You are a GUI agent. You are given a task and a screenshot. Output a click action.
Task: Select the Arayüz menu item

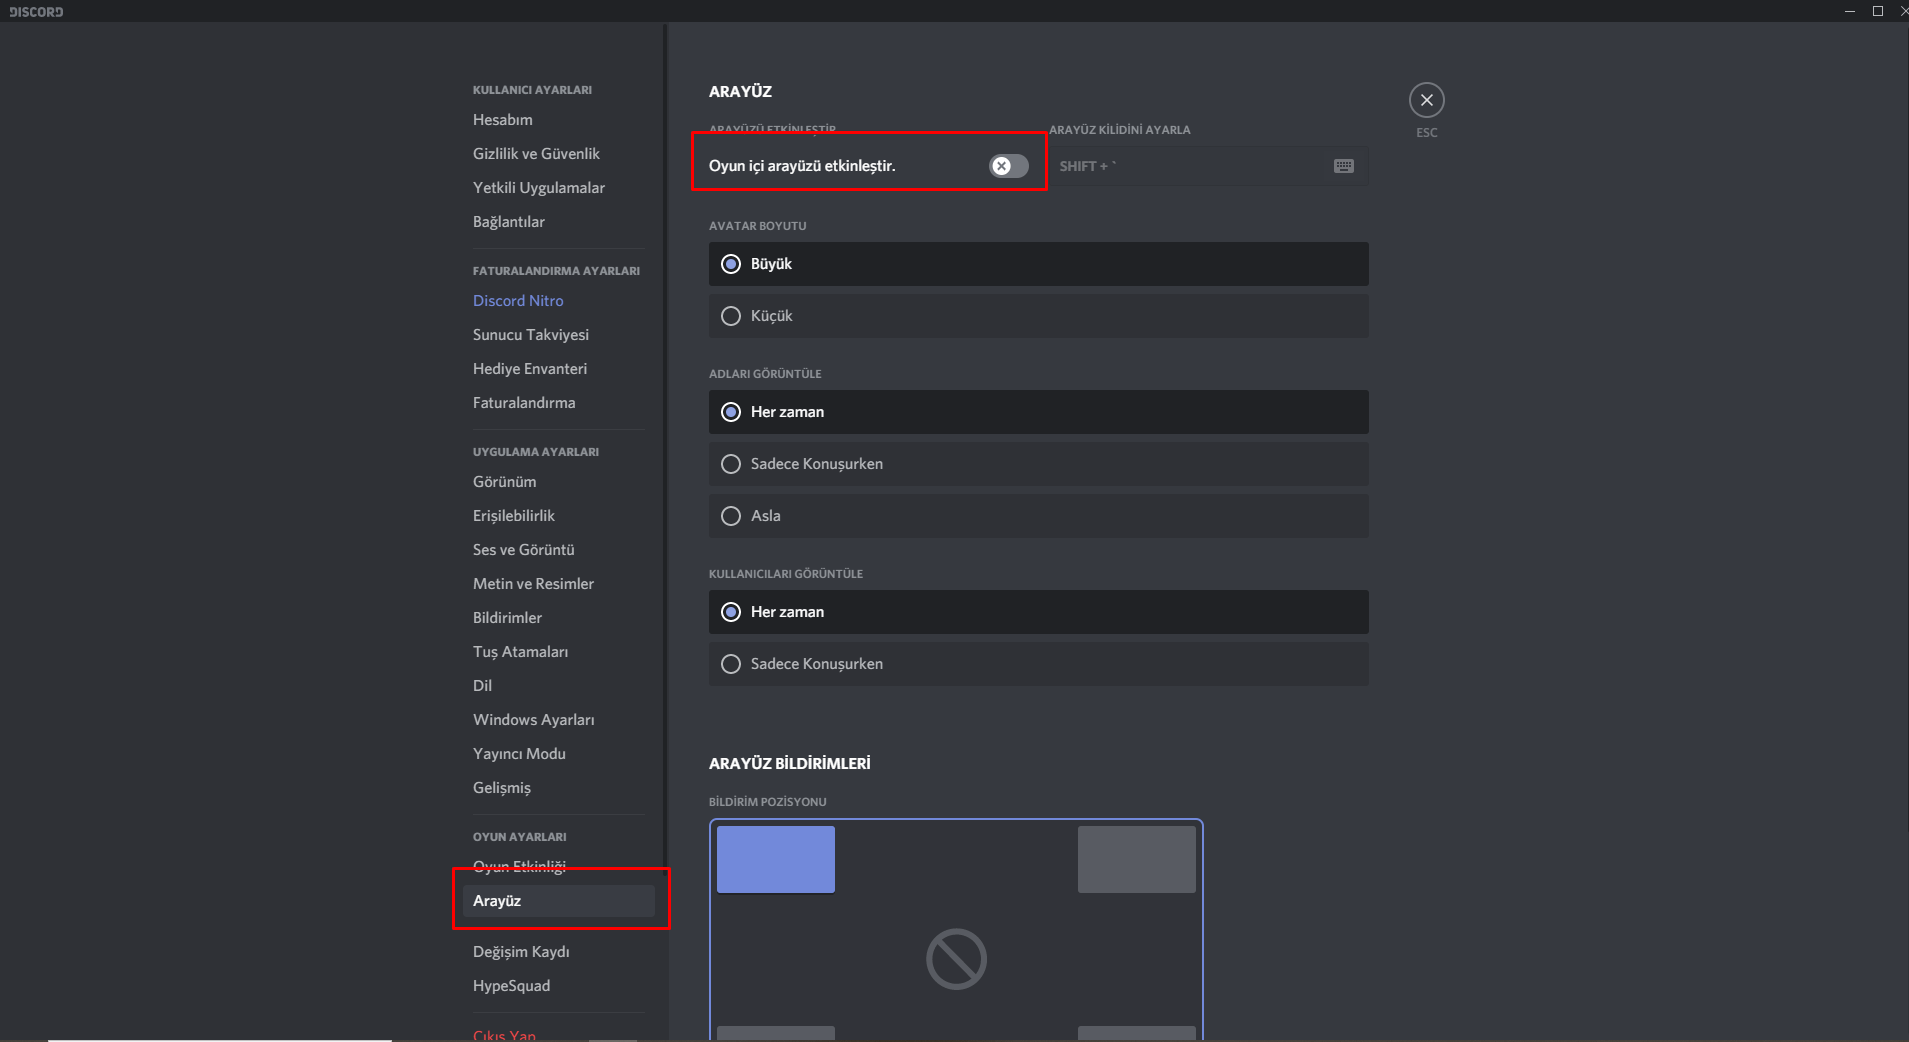coord(558,901)
